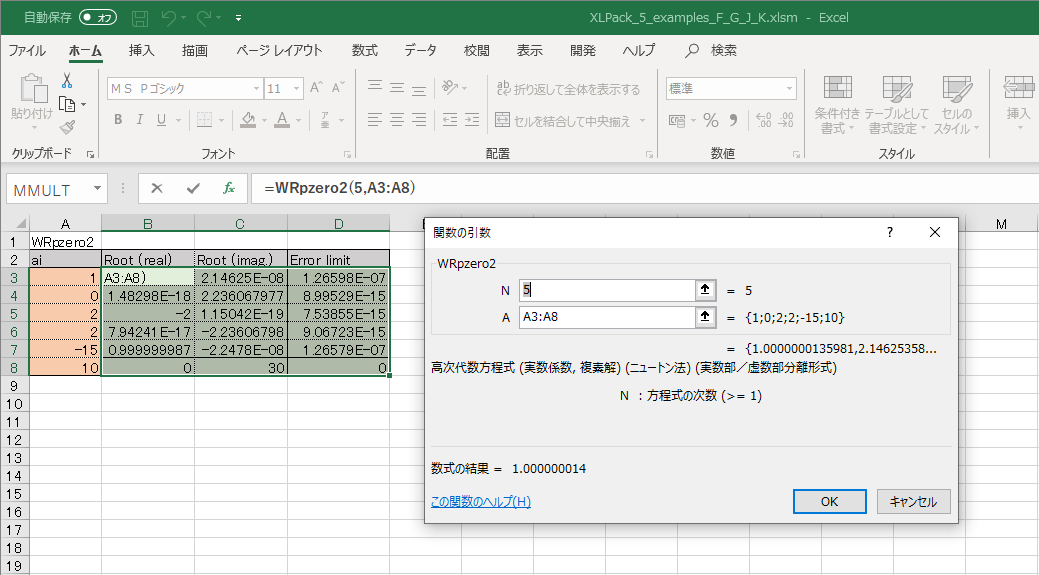
Task: Open the ページ レイアウト tab
Action: (279, 50)
